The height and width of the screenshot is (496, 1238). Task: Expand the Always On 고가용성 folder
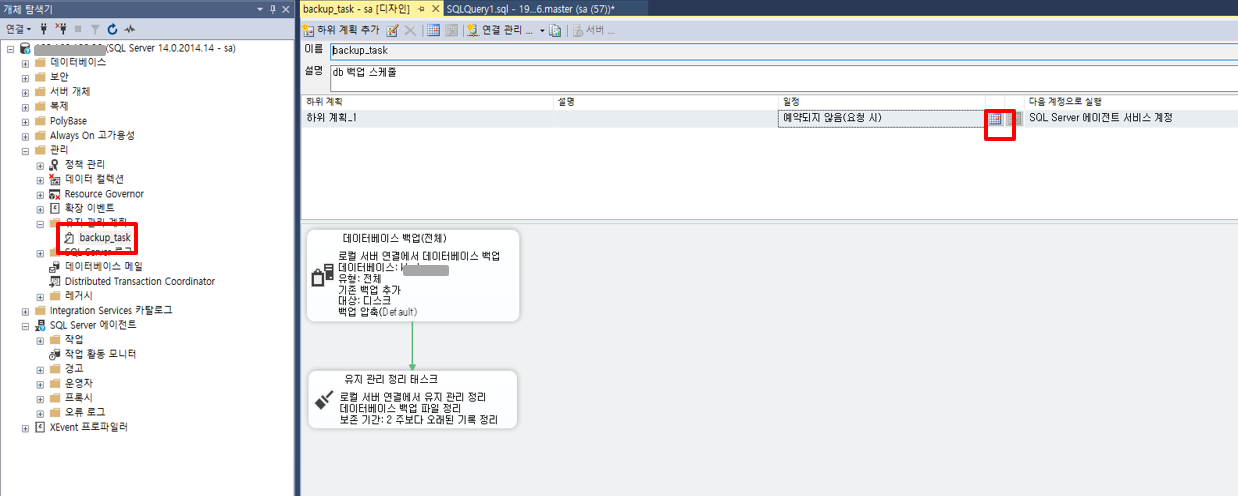[x=26, y=135]
